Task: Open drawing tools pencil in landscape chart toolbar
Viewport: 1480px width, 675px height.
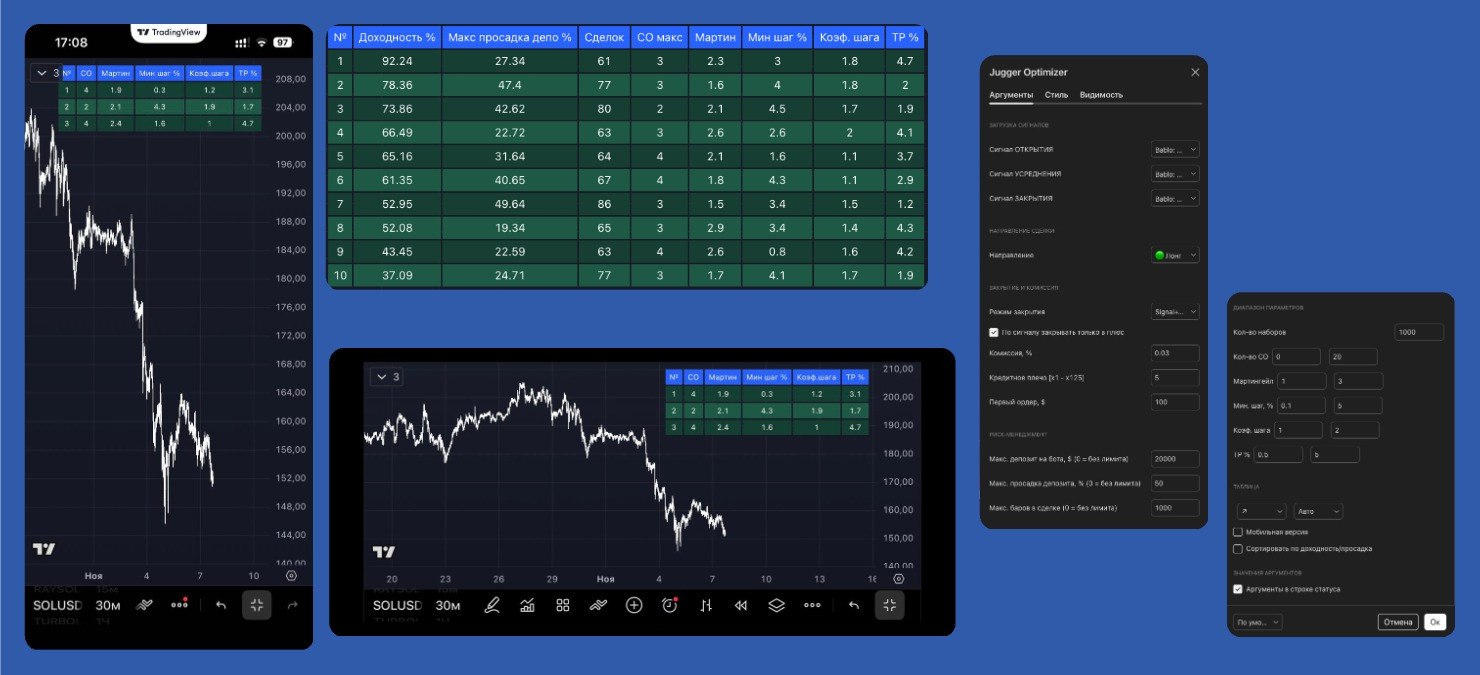Action: pos(491,605)
